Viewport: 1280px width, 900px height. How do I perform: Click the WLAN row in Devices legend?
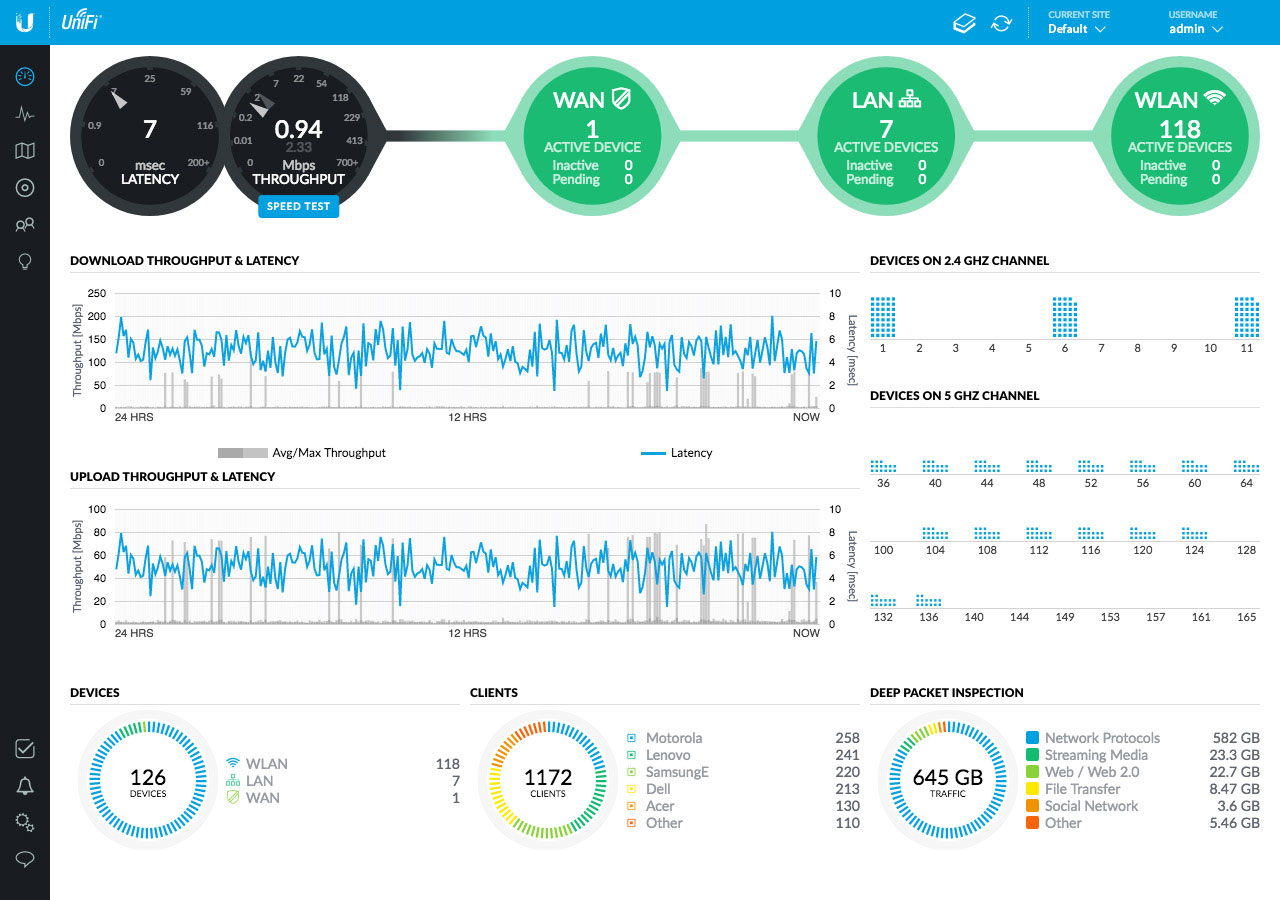tap(343, 764)
